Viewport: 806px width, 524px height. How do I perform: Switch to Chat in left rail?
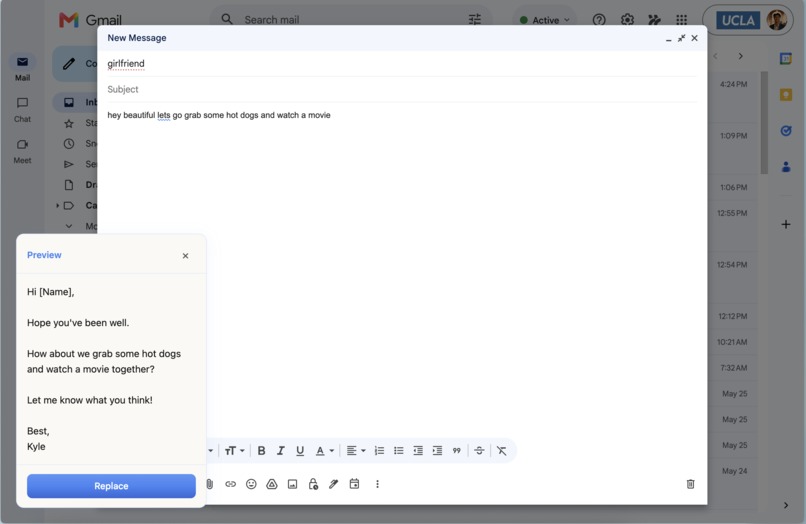22,110
